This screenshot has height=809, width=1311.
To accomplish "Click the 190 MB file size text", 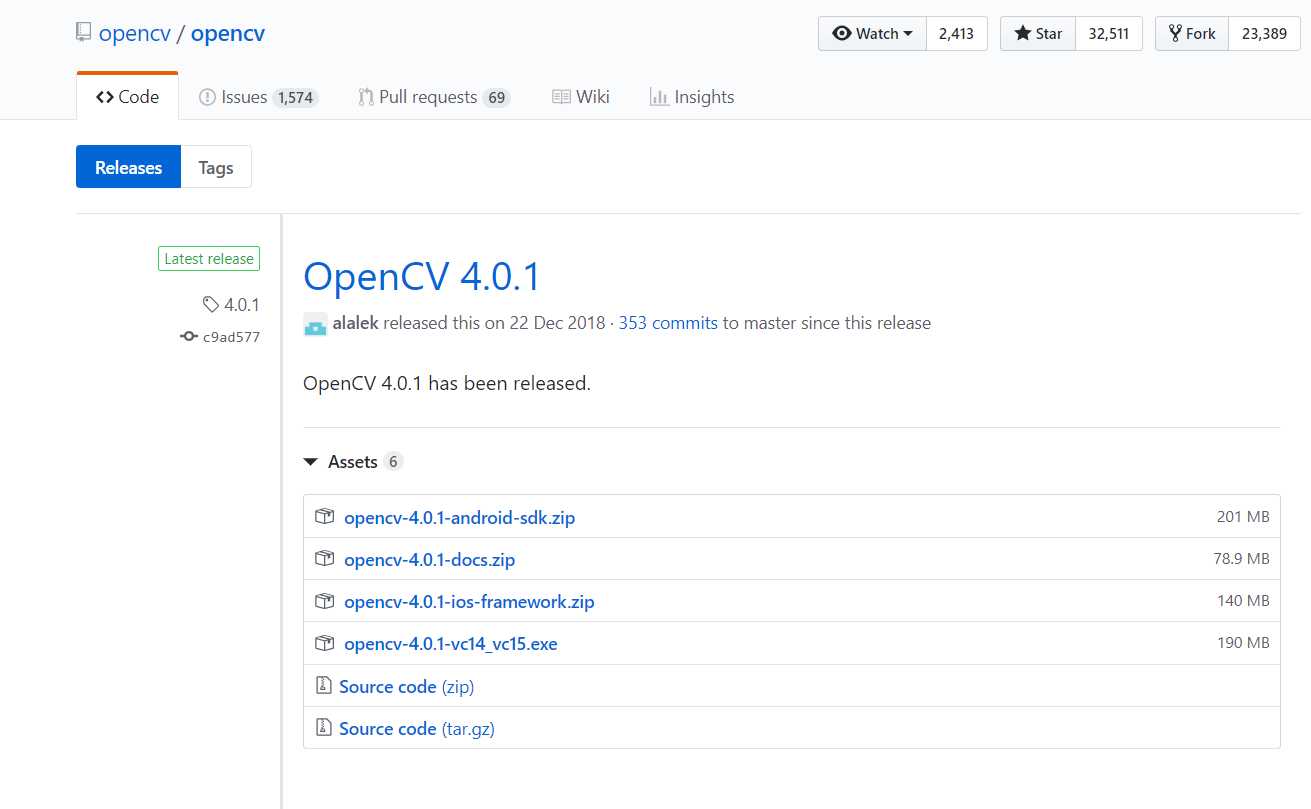I will coord(1243,643).
